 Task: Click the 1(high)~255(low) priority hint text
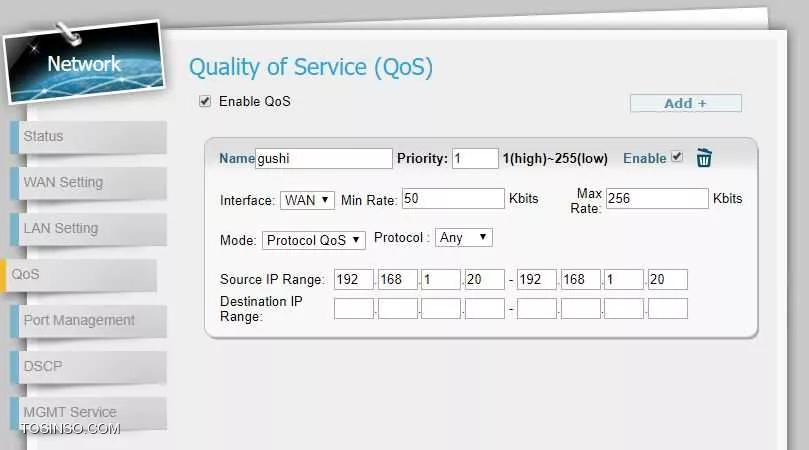[x=555, y=158]
